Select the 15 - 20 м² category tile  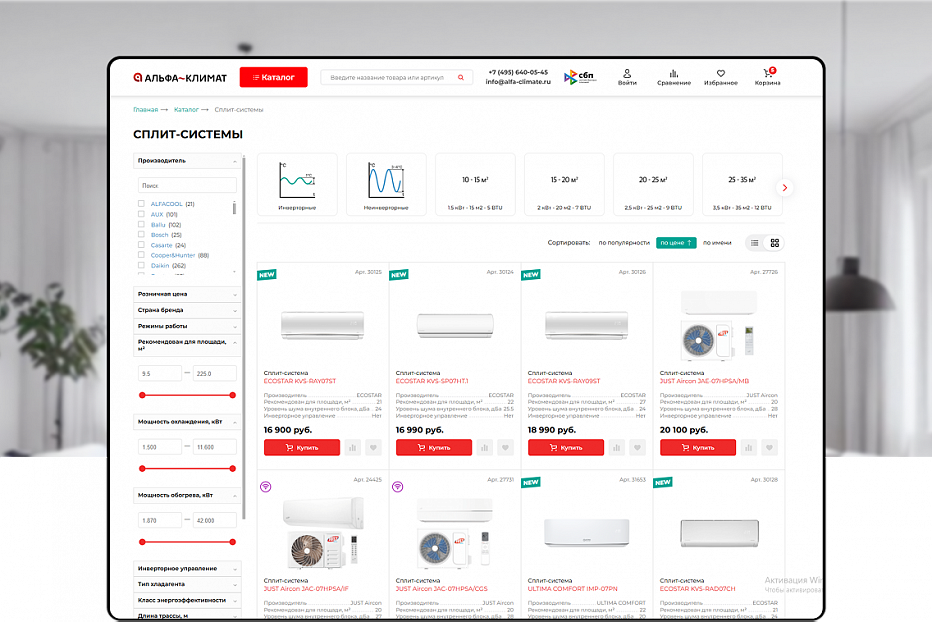[564, 184]
